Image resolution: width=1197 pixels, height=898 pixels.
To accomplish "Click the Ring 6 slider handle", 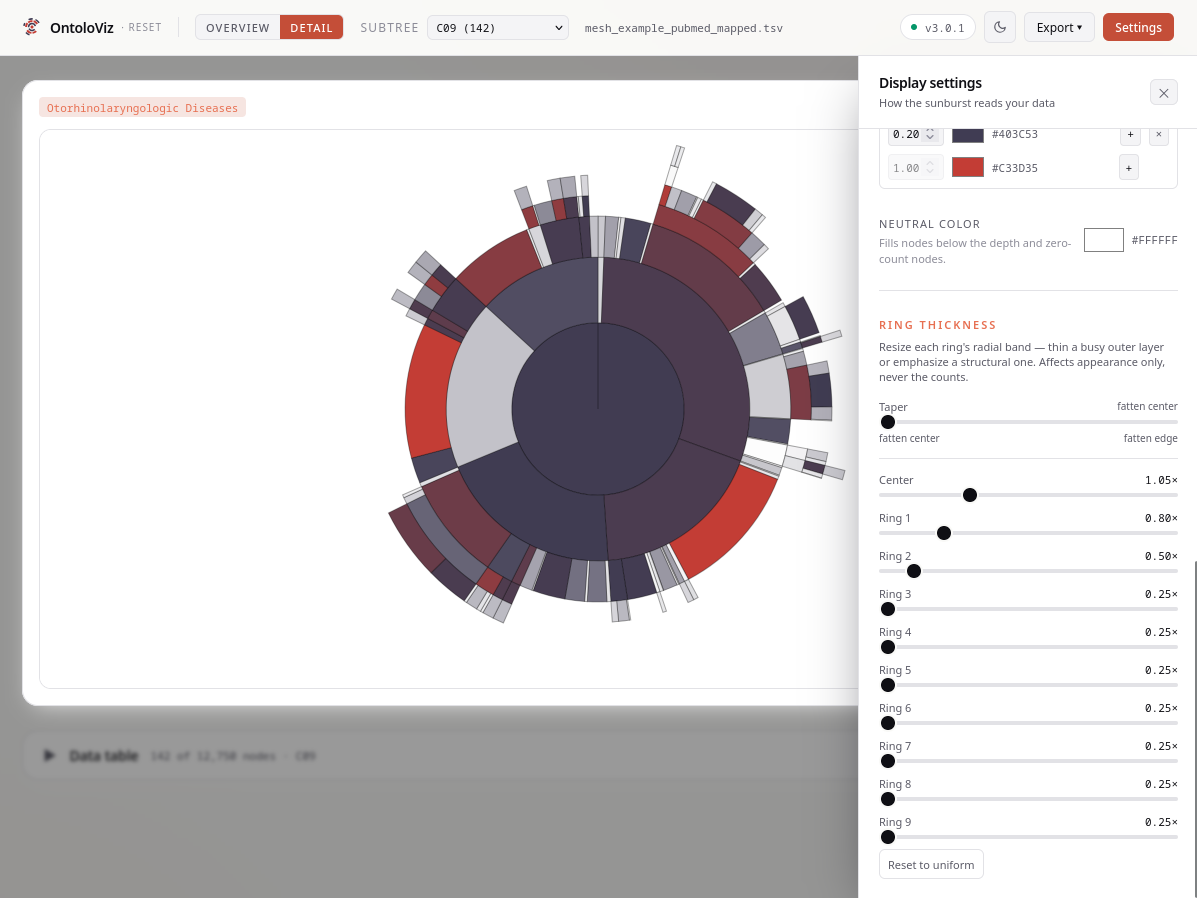I will [887, 723].
